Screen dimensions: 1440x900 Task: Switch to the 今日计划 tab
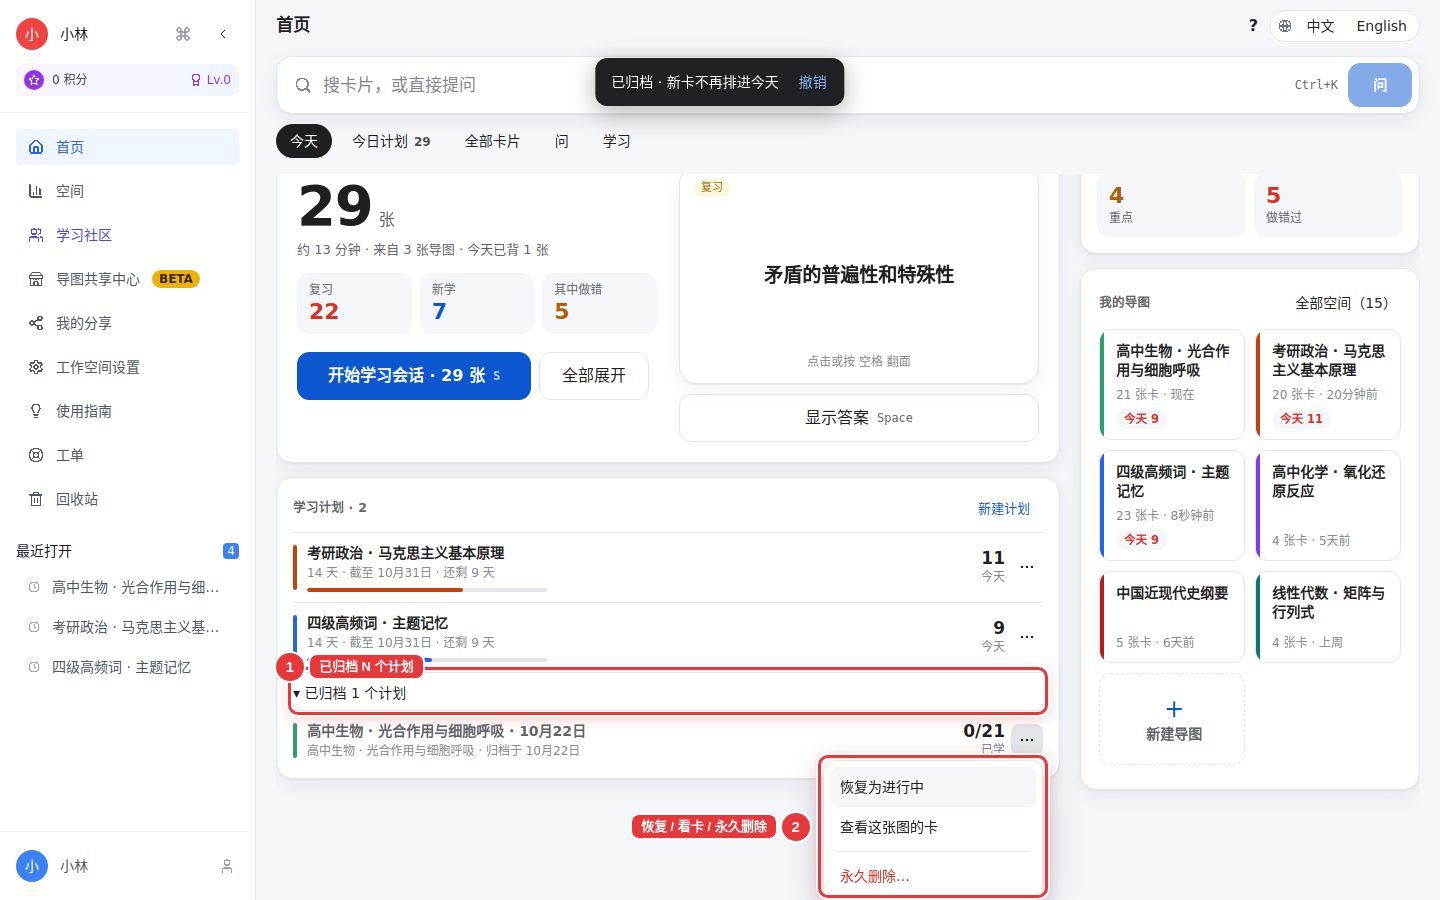tap(391, 141)
